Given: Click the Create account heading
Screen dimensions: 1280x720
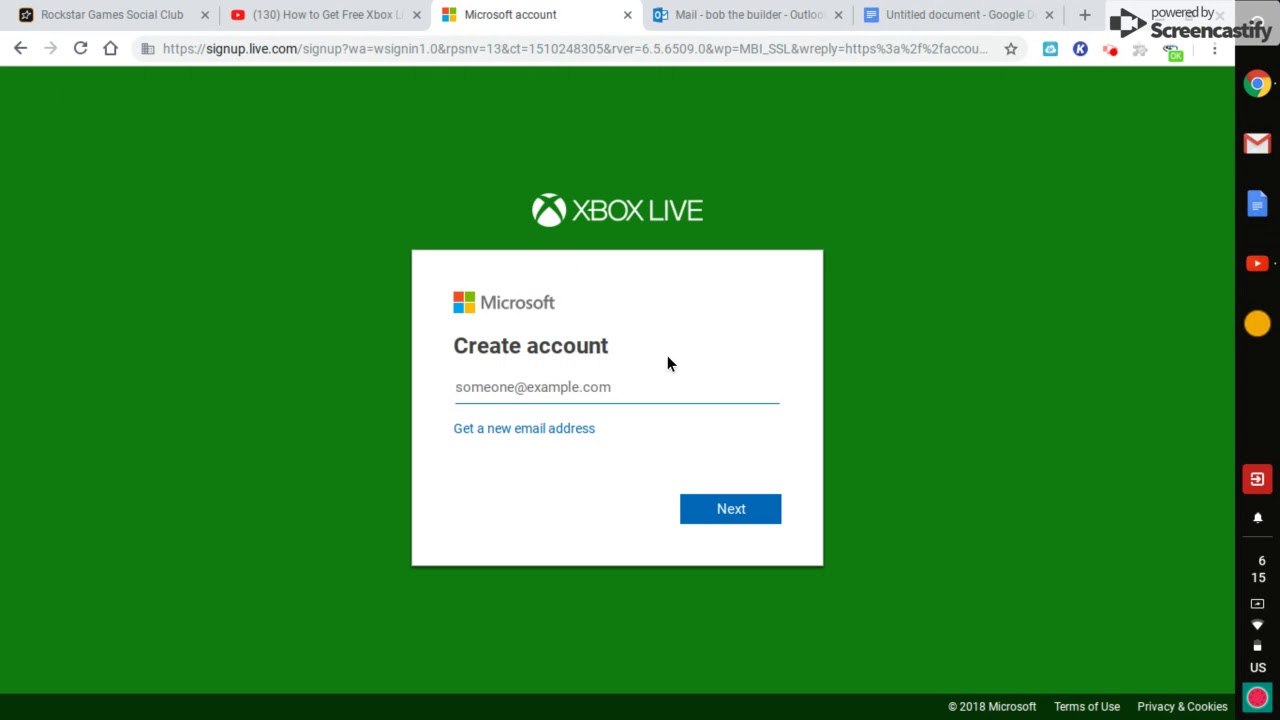Looking at the screenshot, I should 531,346.
